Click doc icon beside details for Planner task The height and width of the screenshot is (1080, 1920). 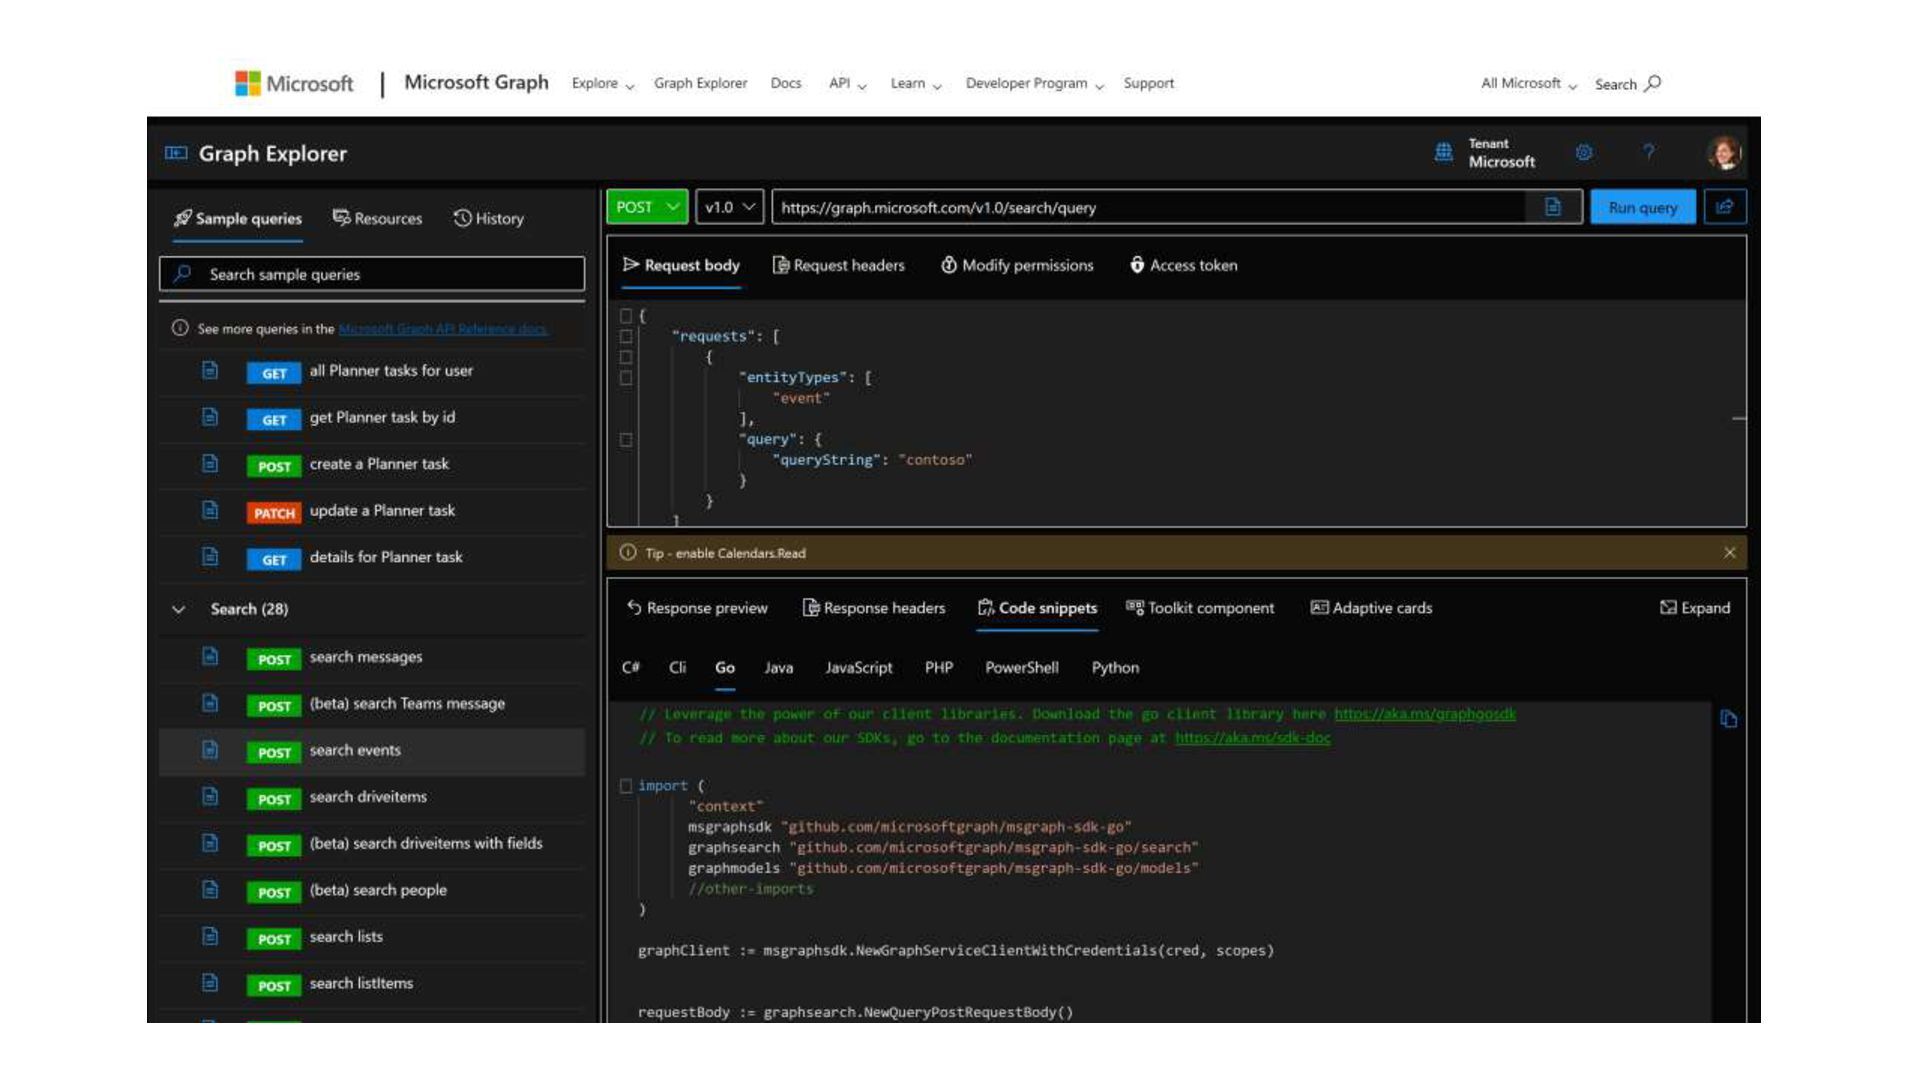pos(210,557)
